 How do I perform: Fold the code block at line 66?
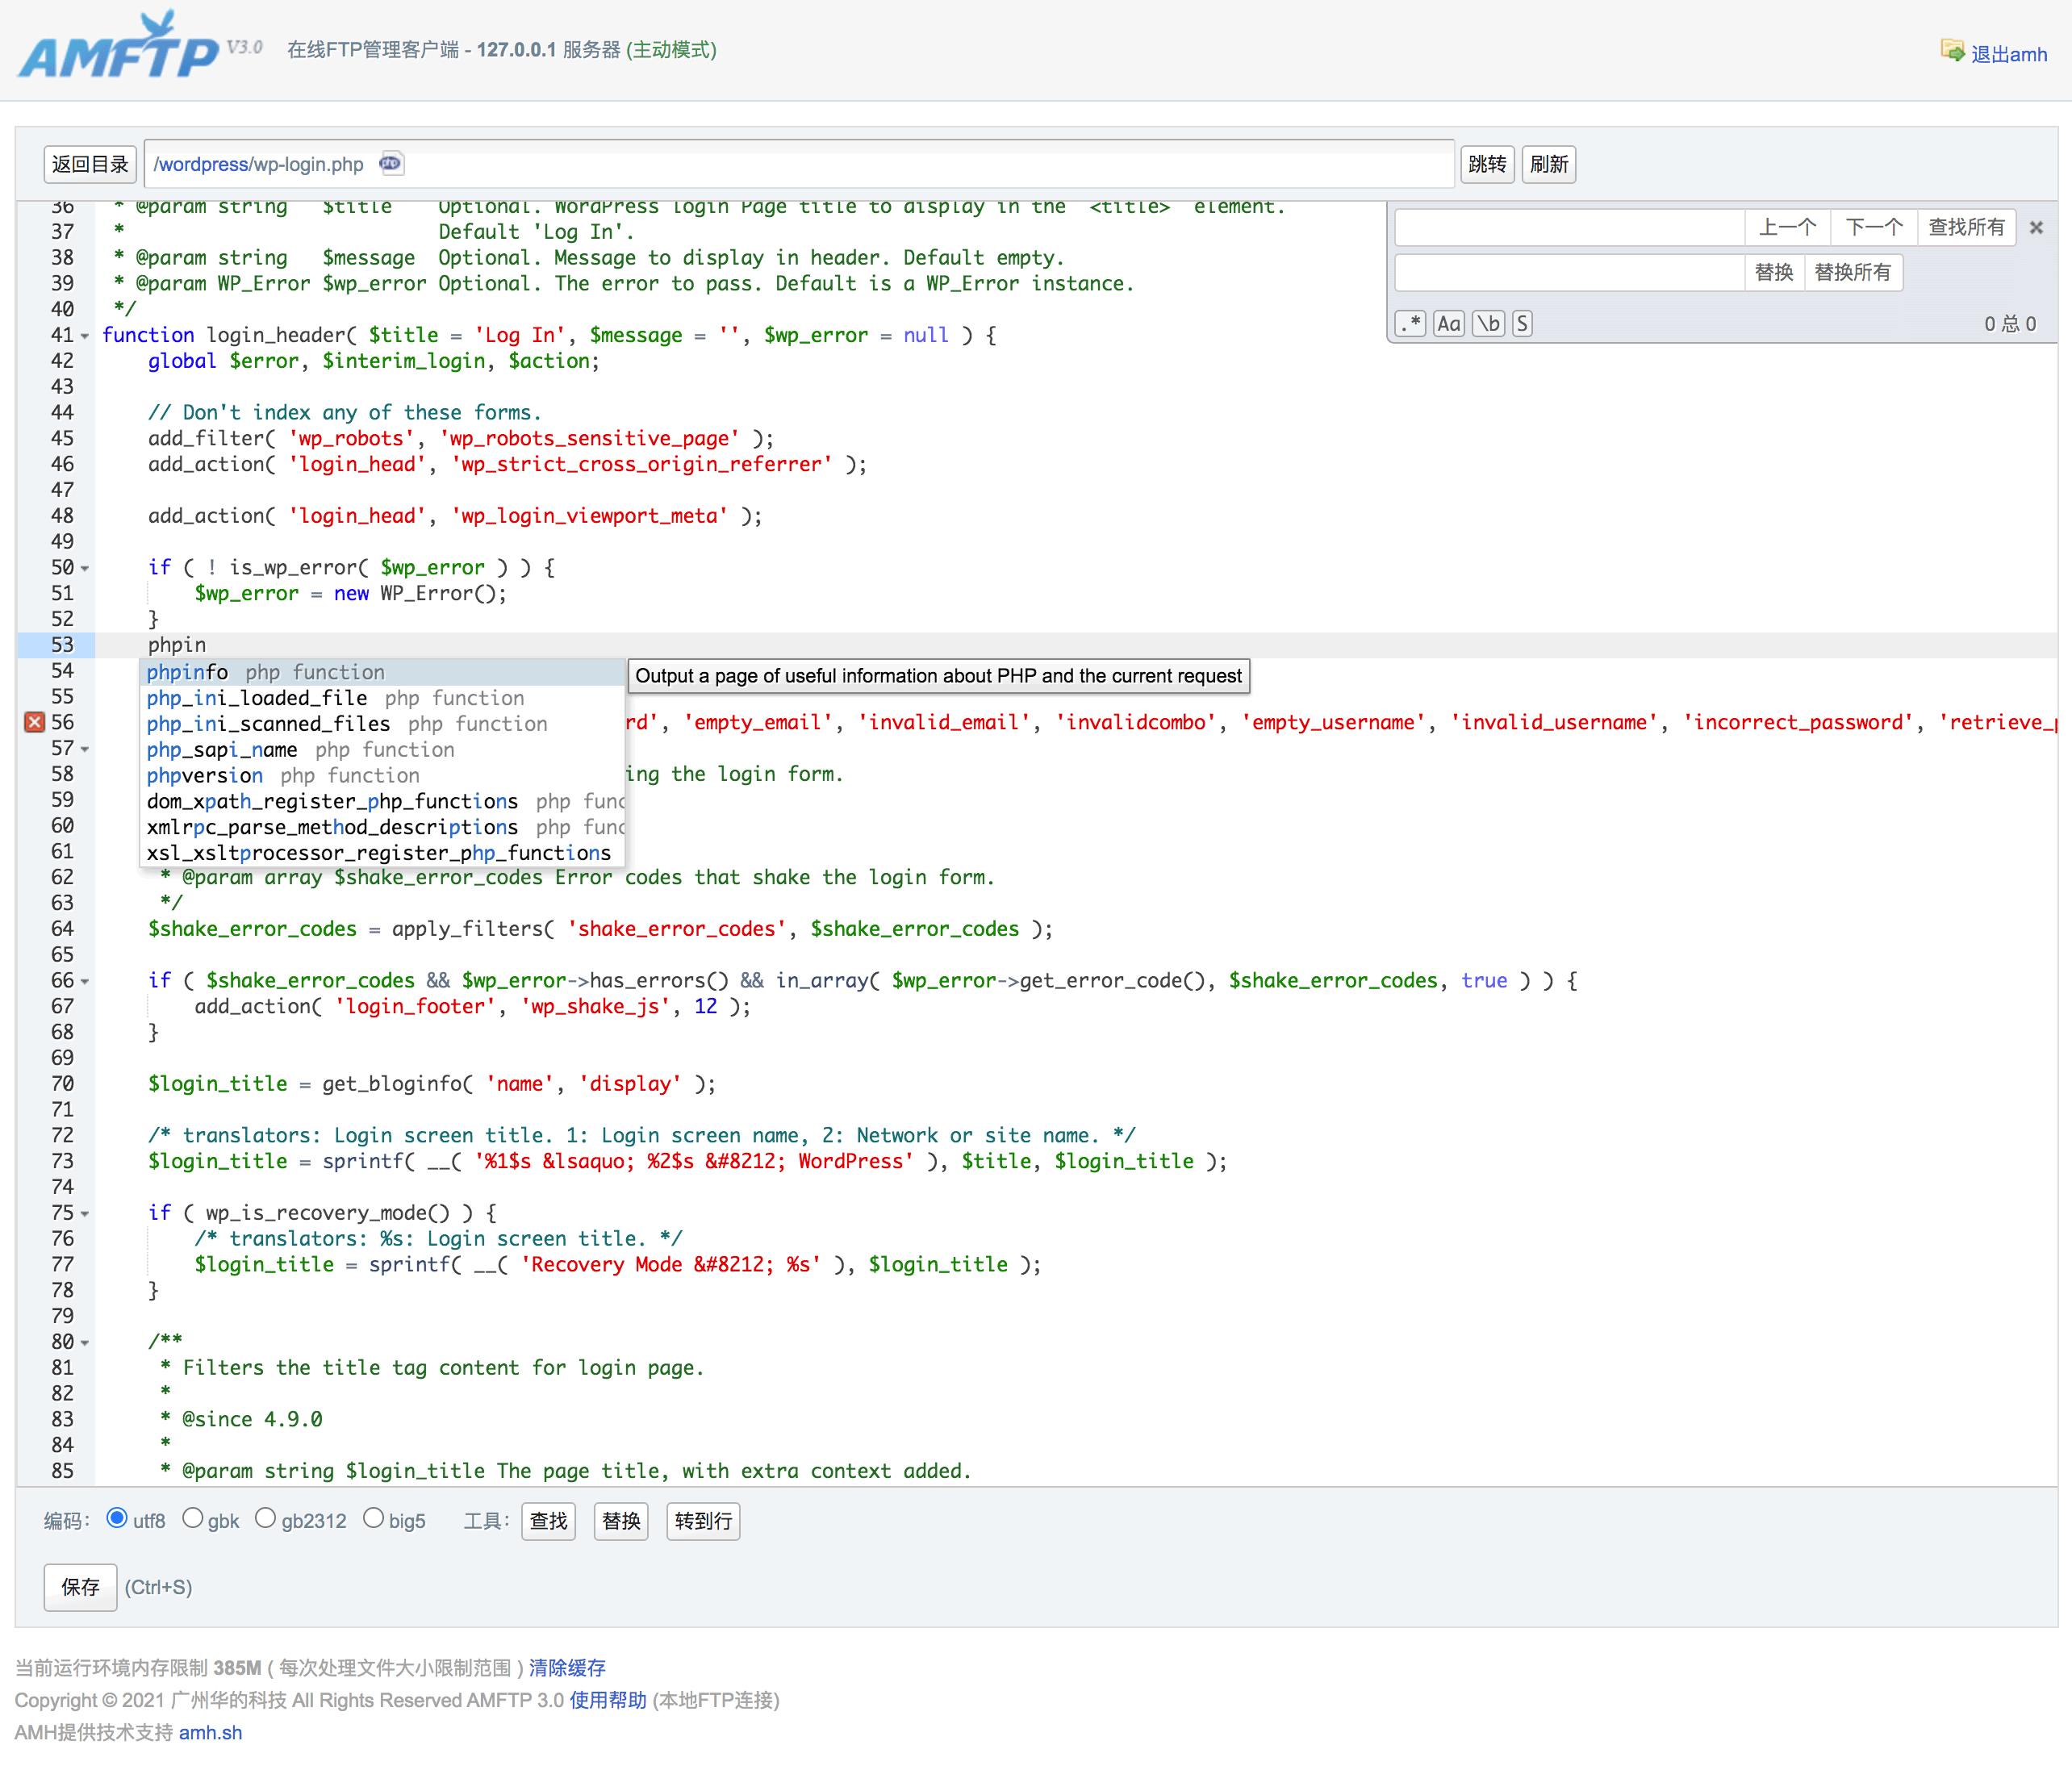[x=85, y=981]
